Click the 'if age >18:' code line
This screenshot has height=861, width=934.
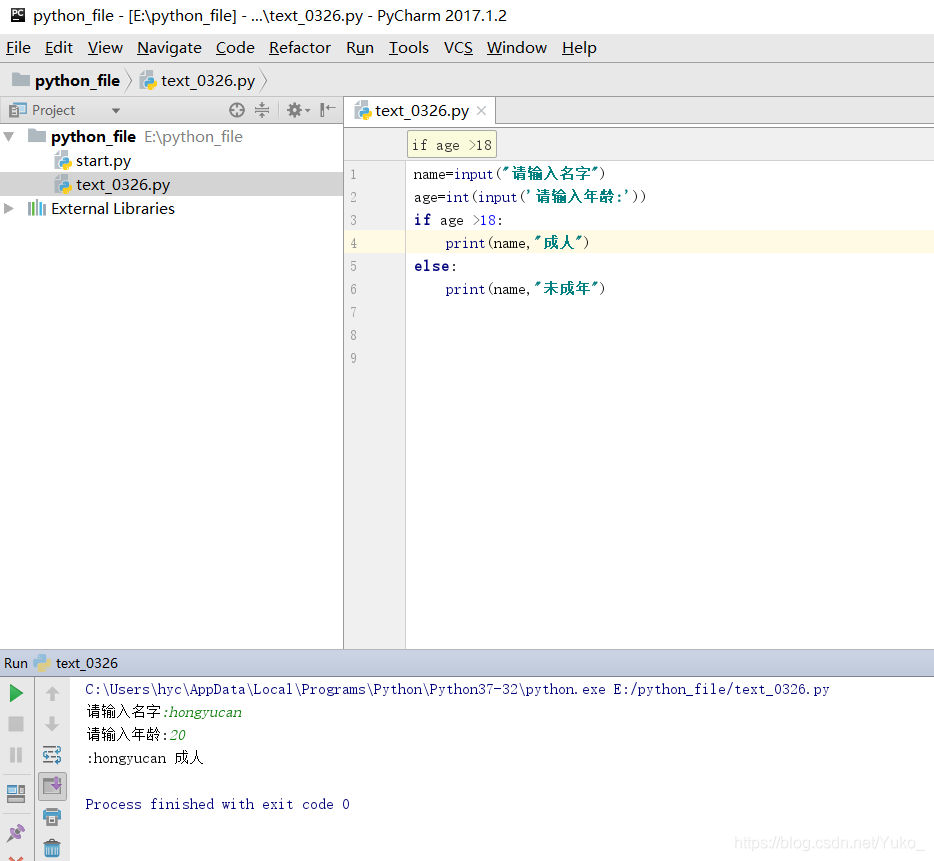(x=459, y=220)
